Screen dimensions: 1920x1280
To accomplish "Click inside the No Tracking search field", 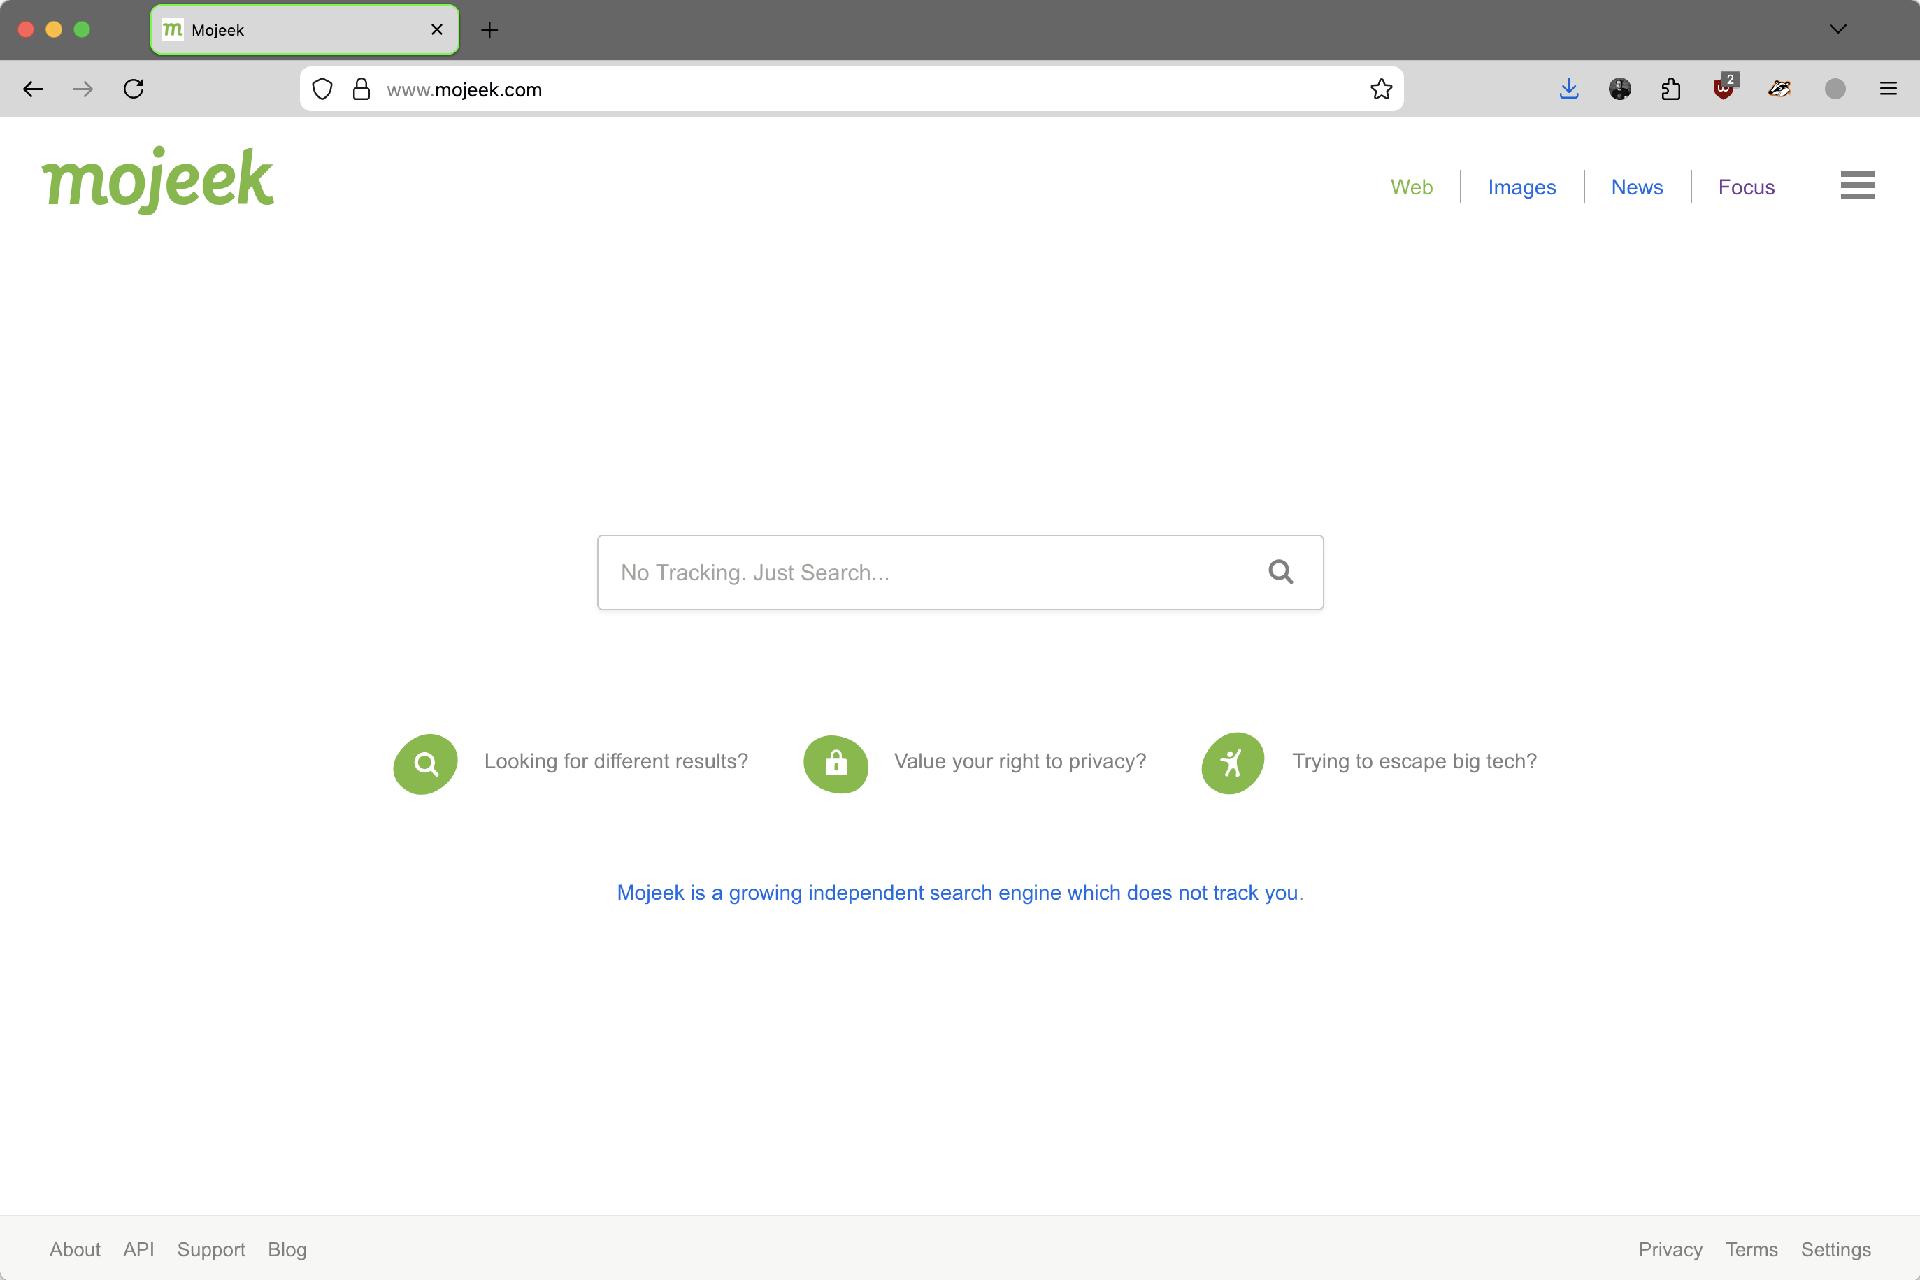I will 900,571.
